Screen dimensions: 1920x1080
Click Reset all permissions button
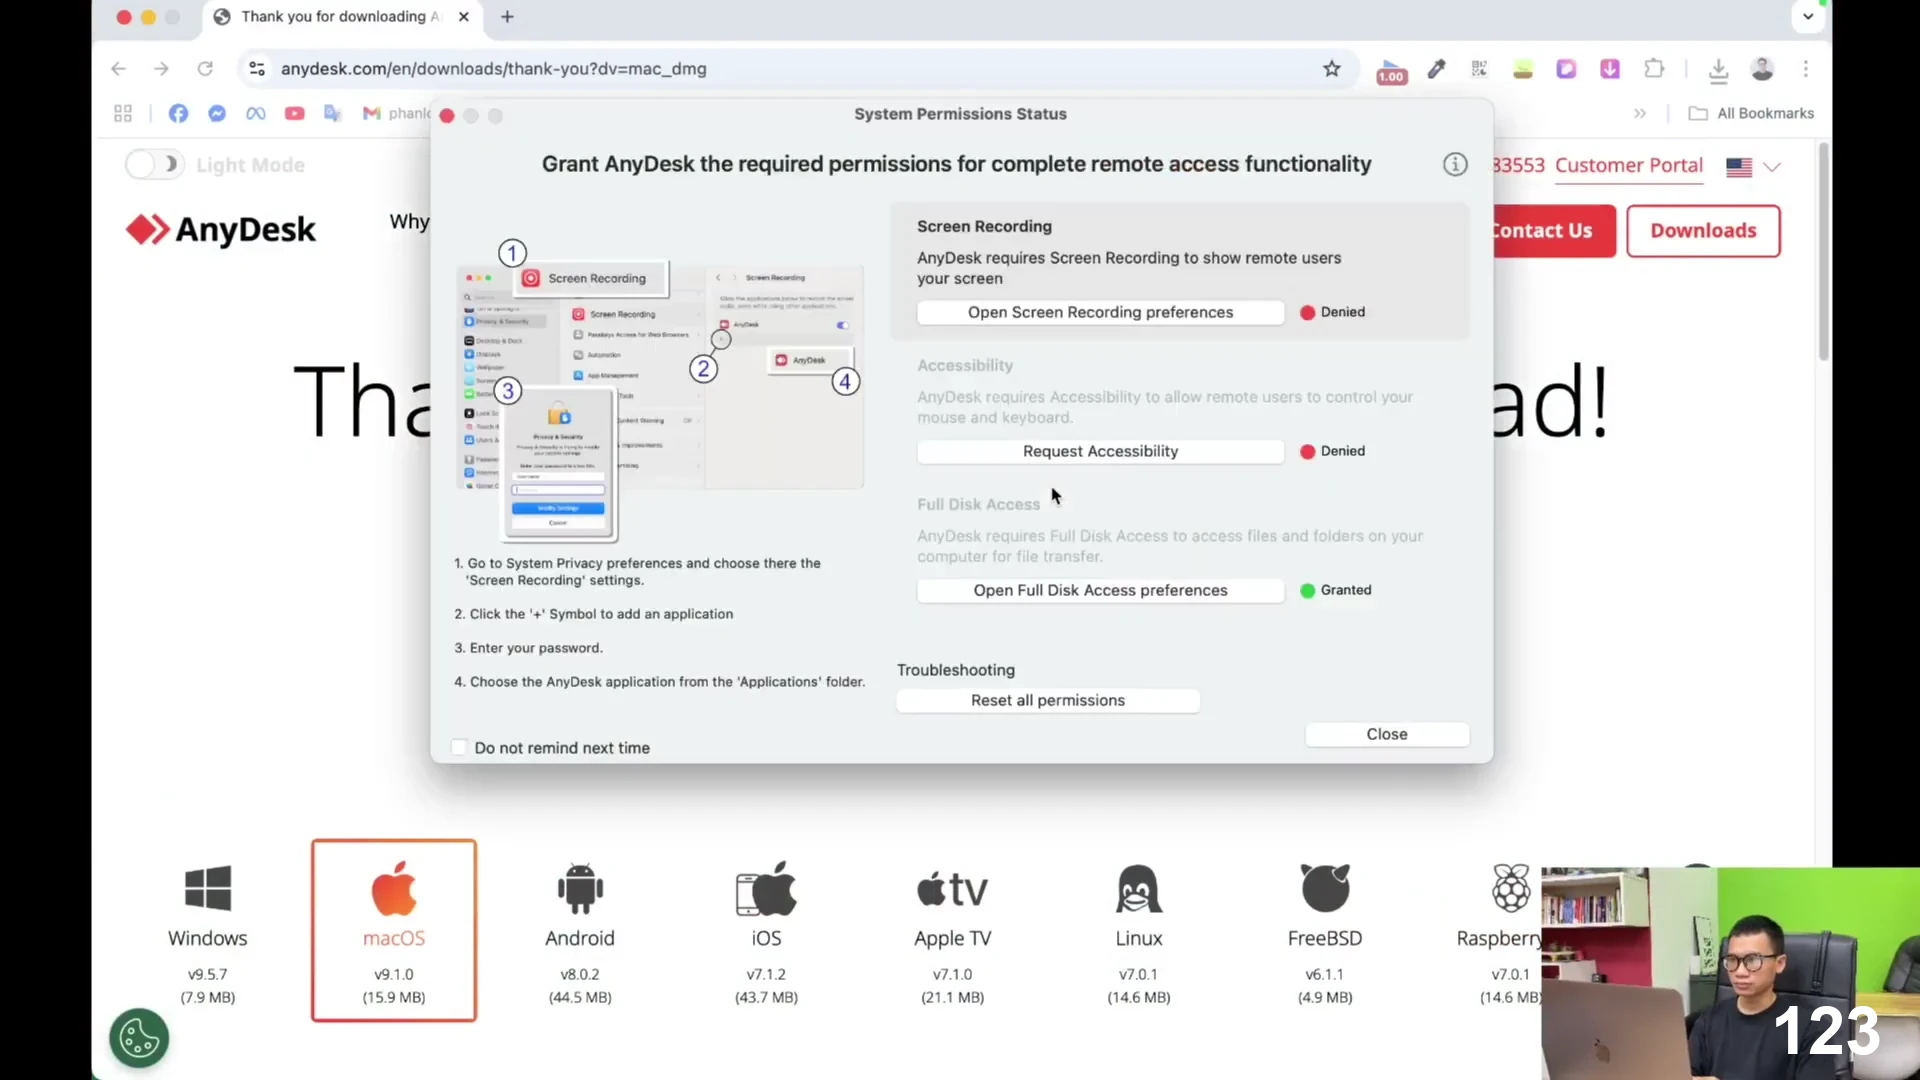click(1048, 700)
